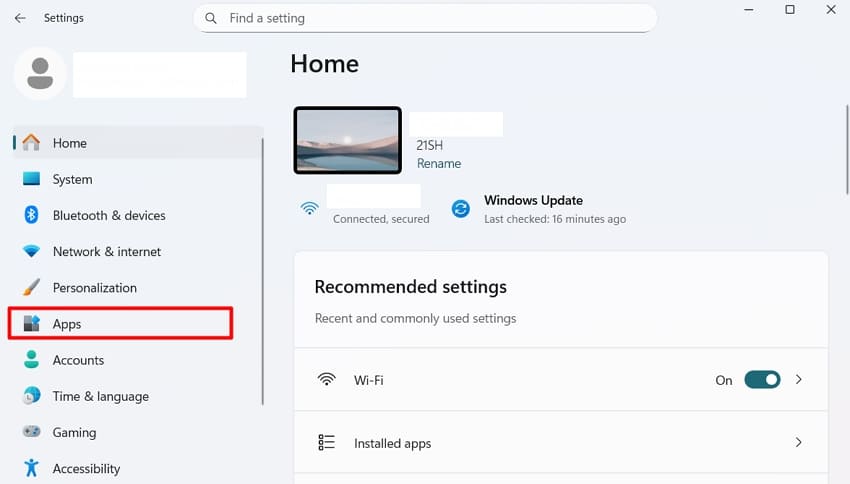Open Time & language label
The image size is (850, 484).
coord(101,396)
